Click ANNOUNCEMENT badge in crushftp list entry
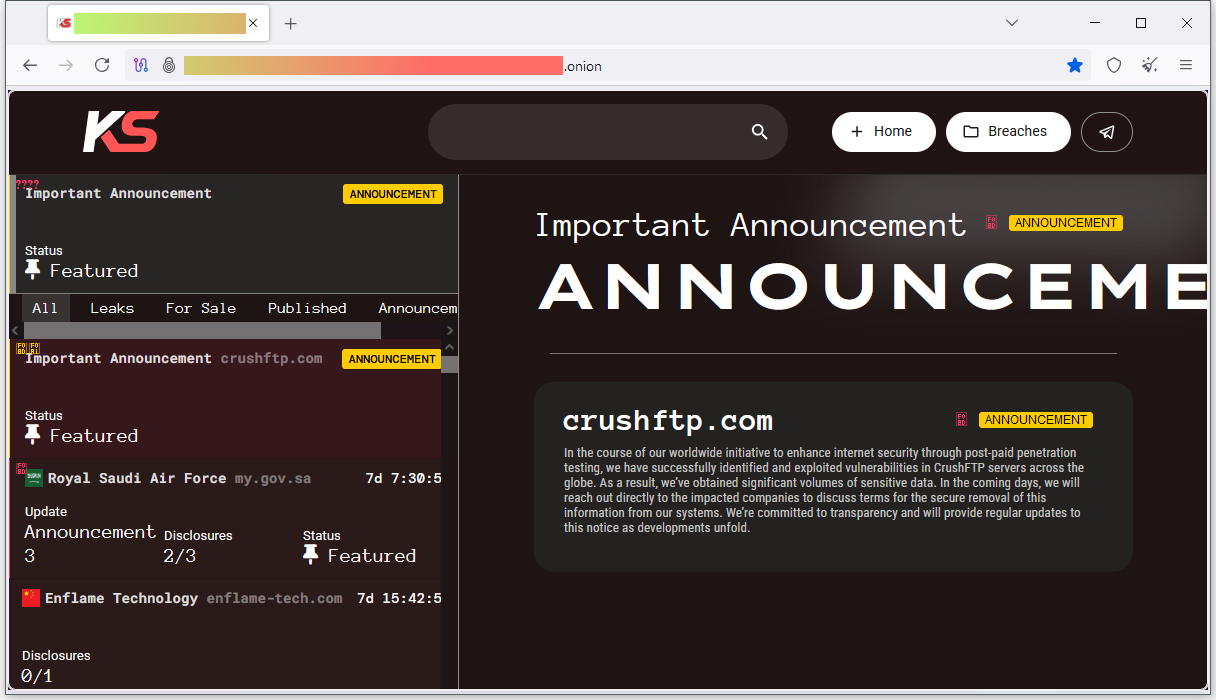Image resolution: width=1216 pixels, height=700 pixels. pos(391,359)
